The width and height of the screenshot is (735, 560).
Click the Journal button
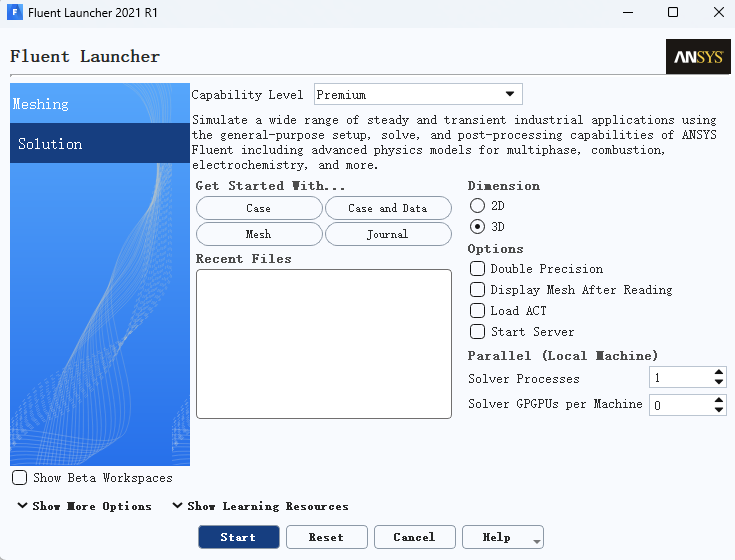click(x=388, y=234)
